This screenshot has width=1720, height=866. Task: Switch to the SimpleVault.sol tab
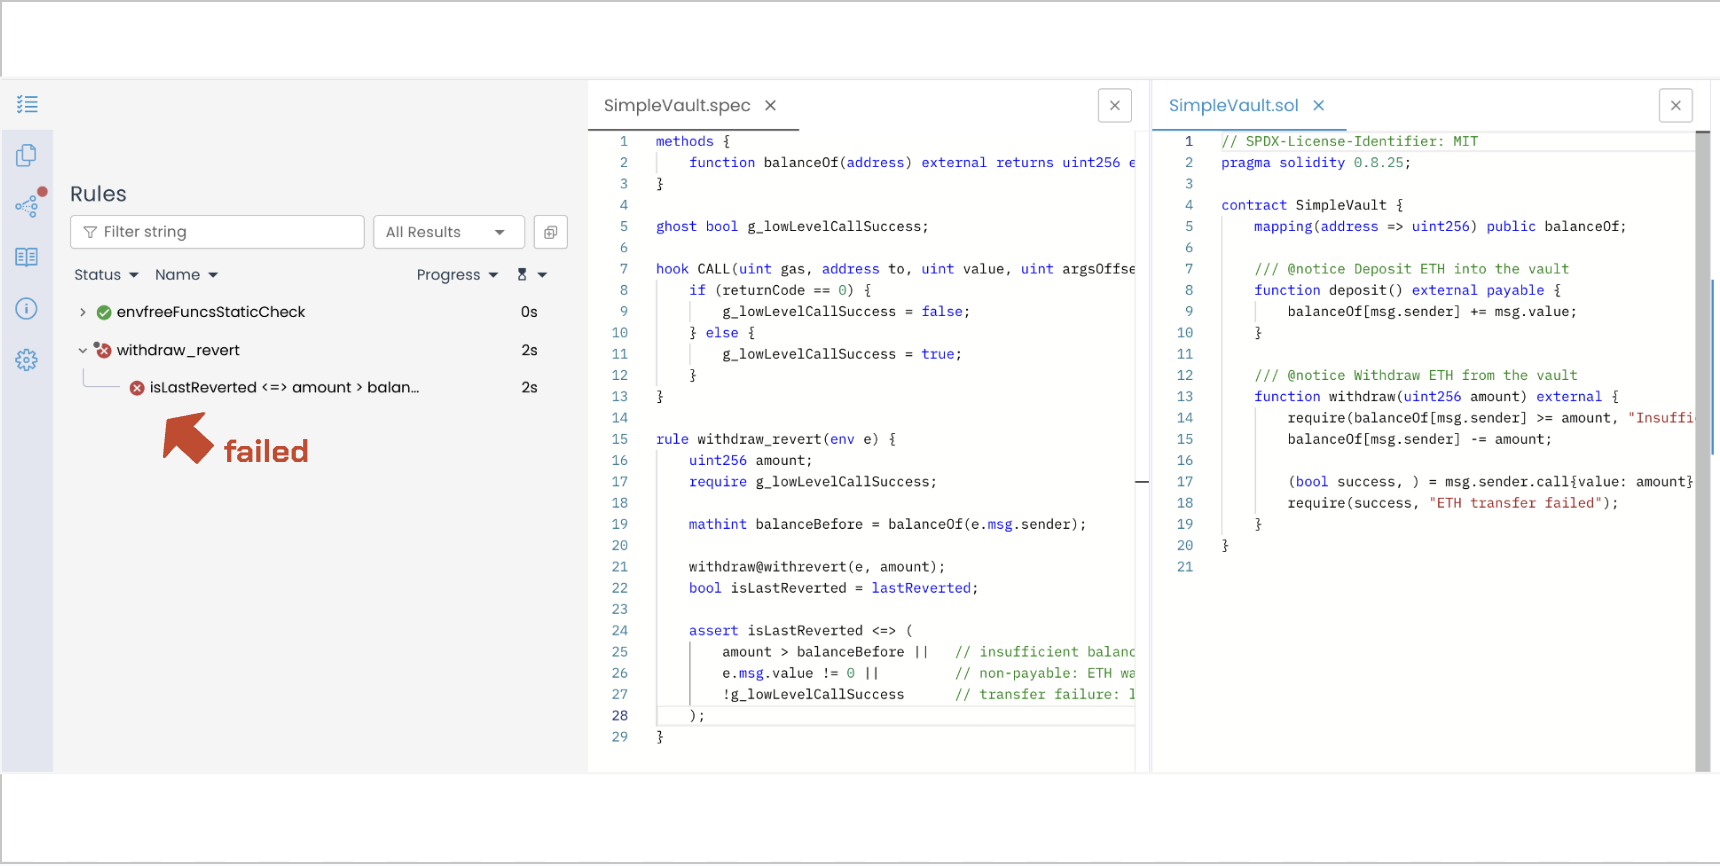(1233, 106)
